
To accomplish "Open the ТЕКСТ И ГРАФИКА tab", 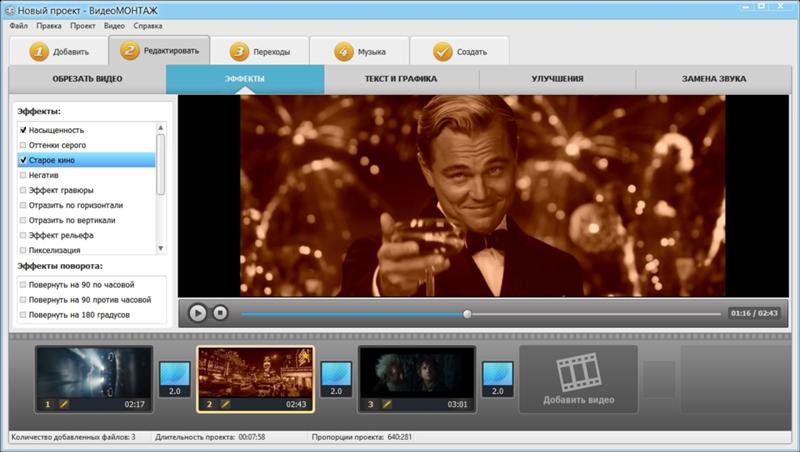I will (401, 79).
